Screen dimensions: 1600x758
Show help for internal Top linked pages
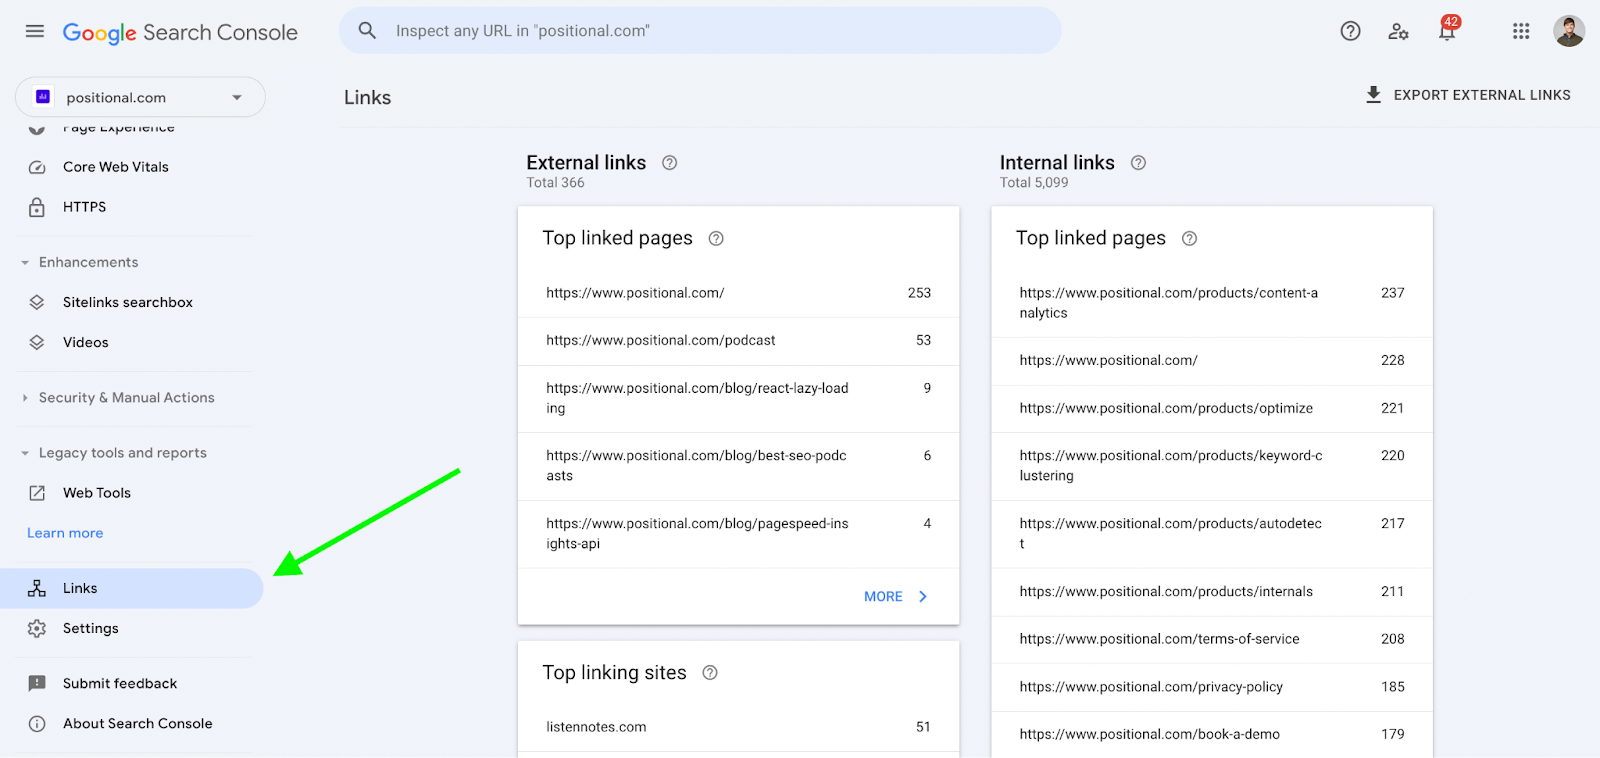tap(1189, 238)
